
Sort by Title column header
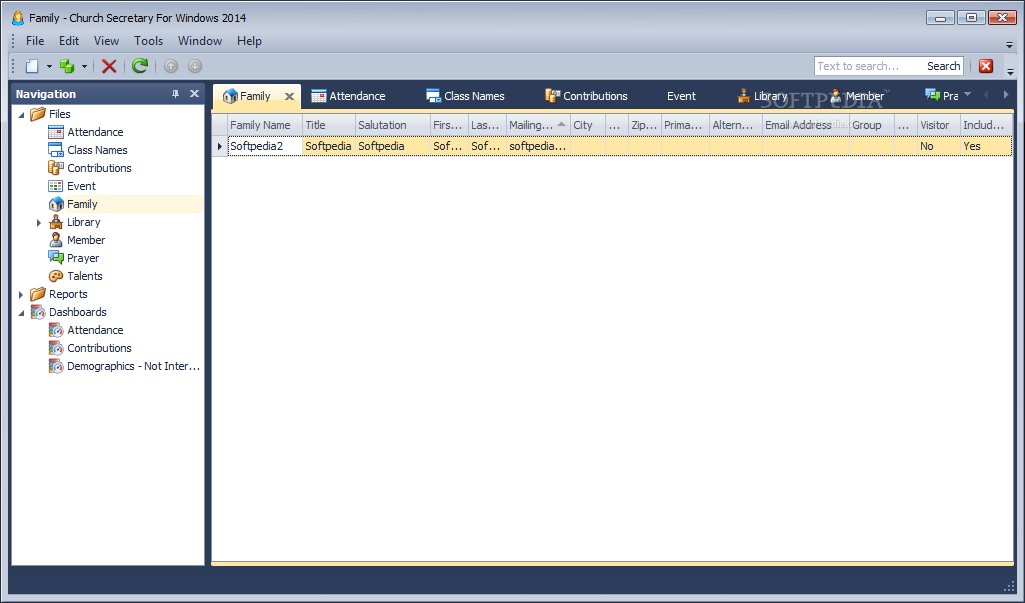click(x=329, y=125)
